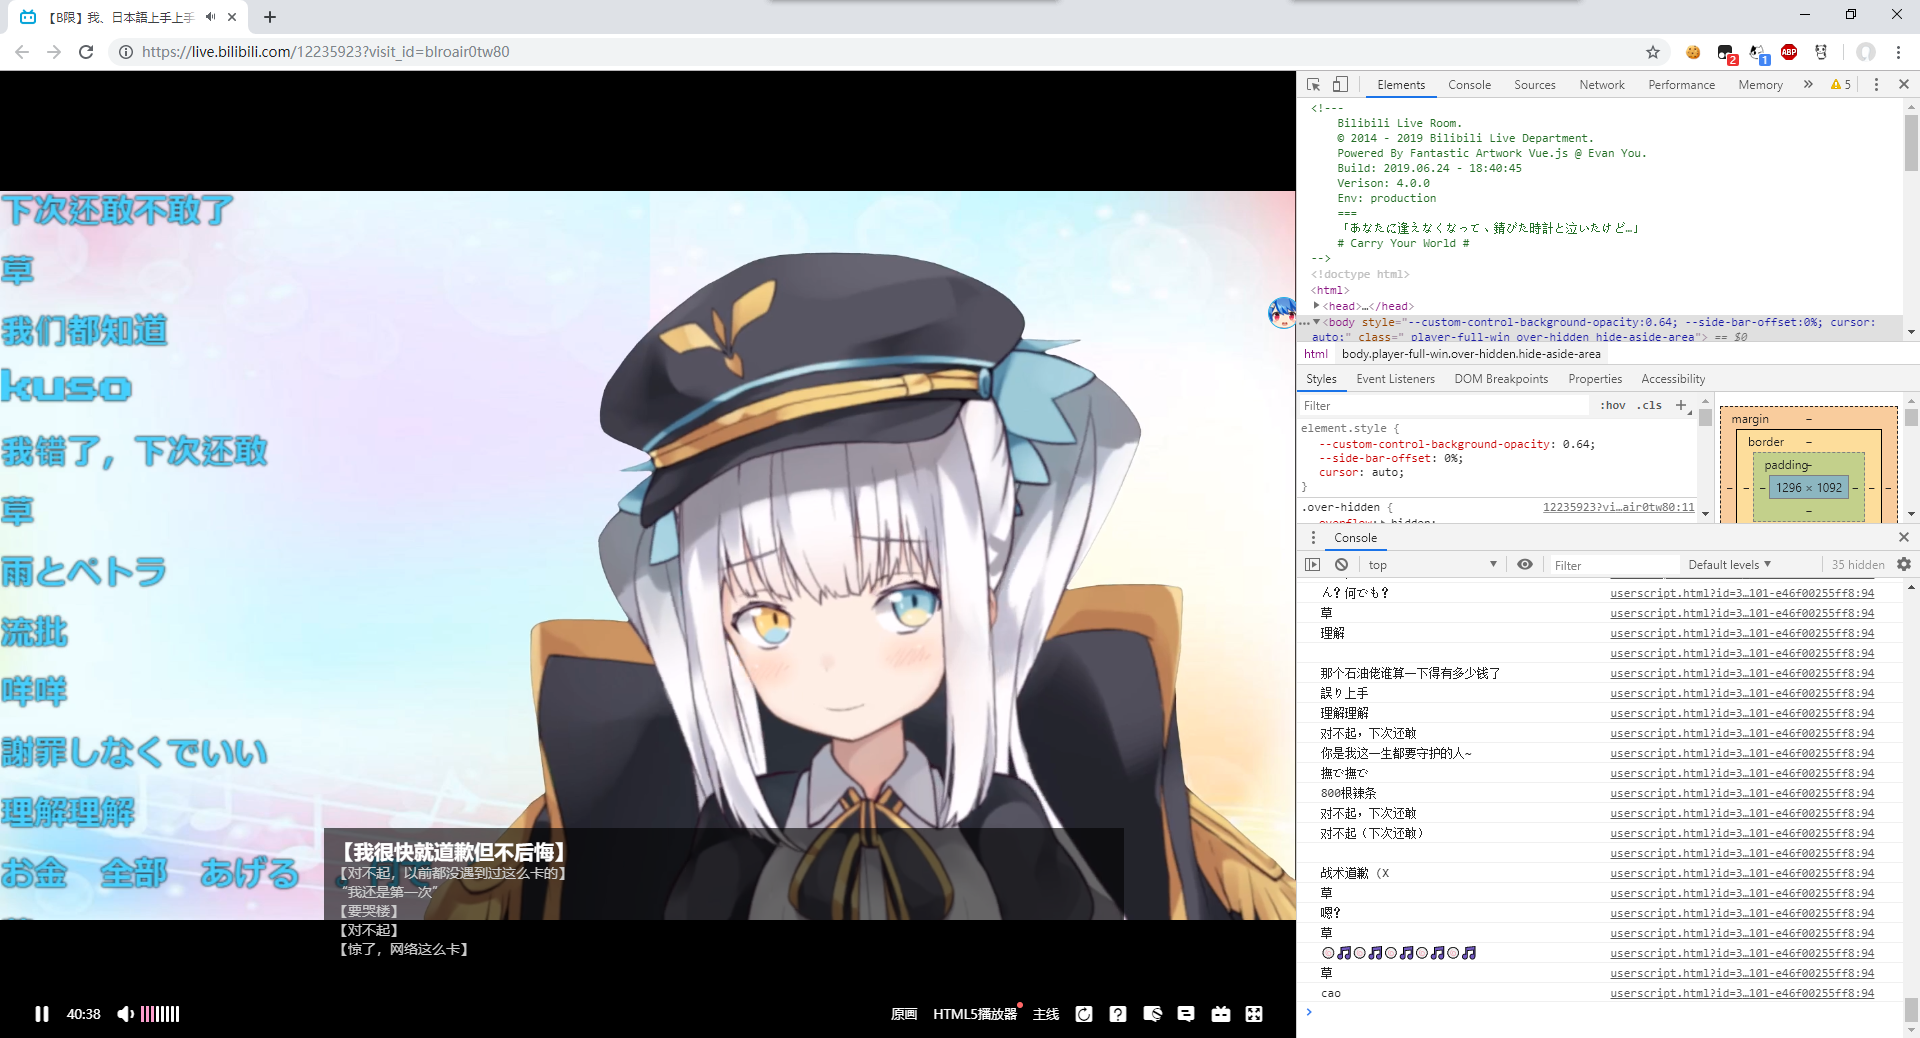The height and width of the screenshot is (1038, 1920).
Task: Open Console settings gear
Action: click(x=1904, y=565)
